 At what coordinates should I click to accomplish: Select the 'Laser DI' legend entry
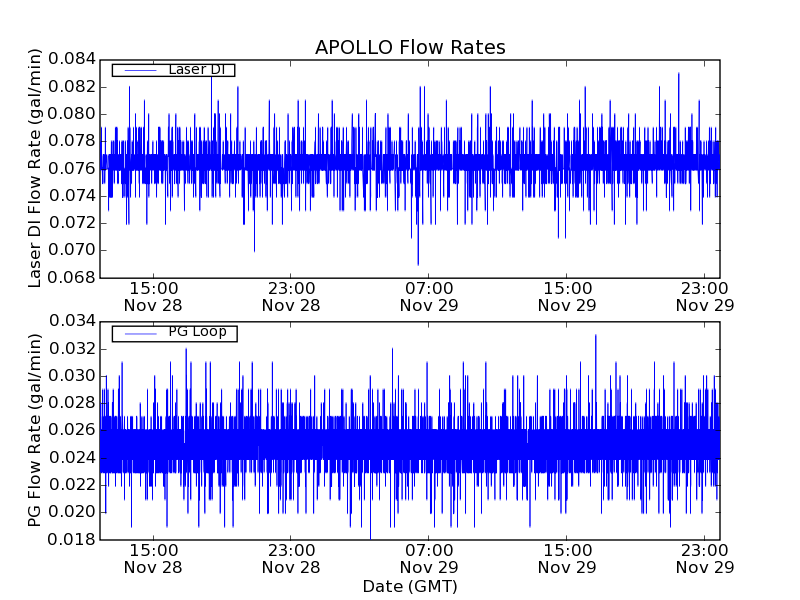[x=173, y=70]
